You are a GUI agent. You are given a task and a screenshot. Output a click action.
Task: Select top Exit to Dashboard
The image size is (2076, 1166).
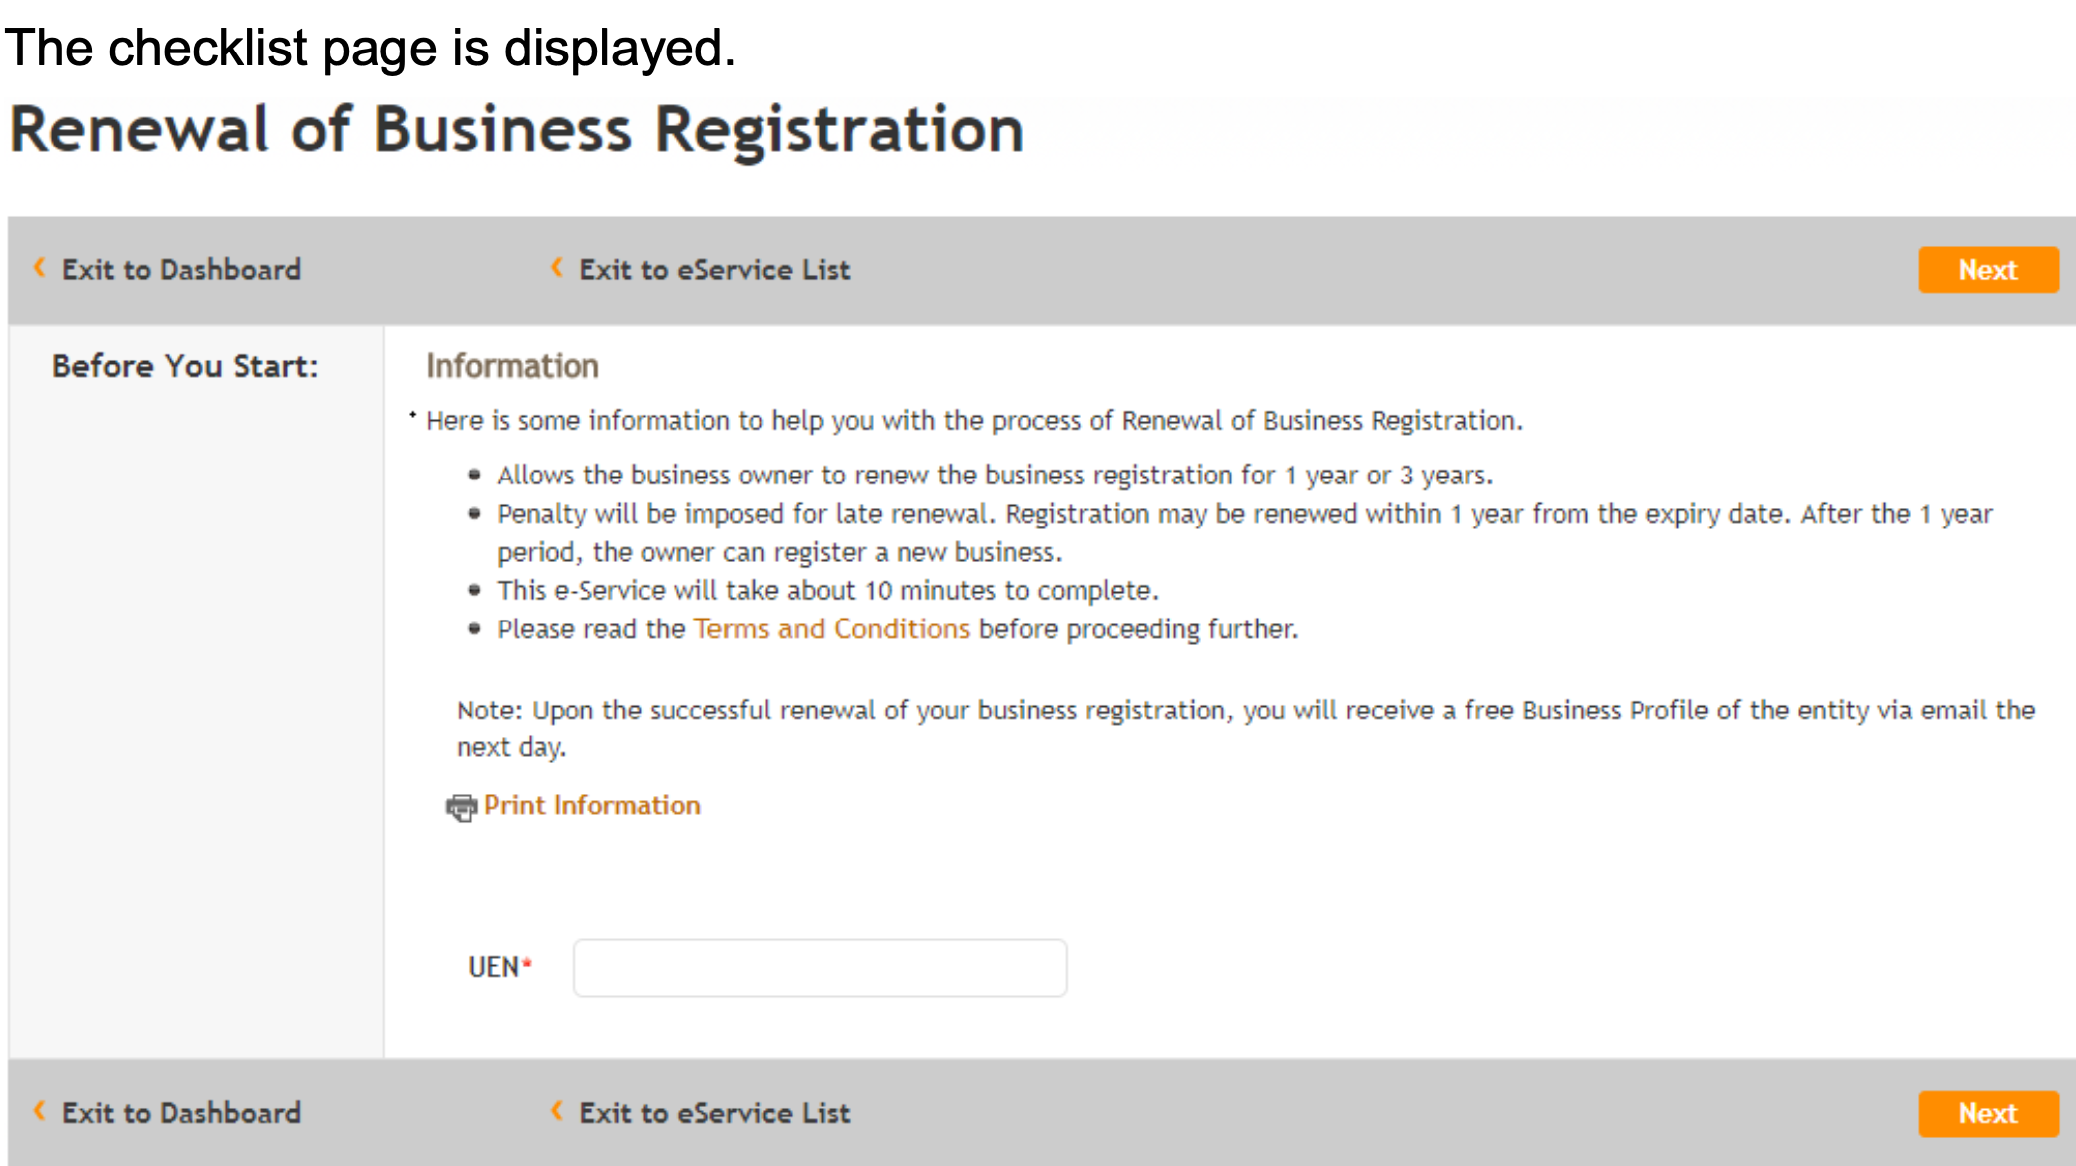(181, 268)
